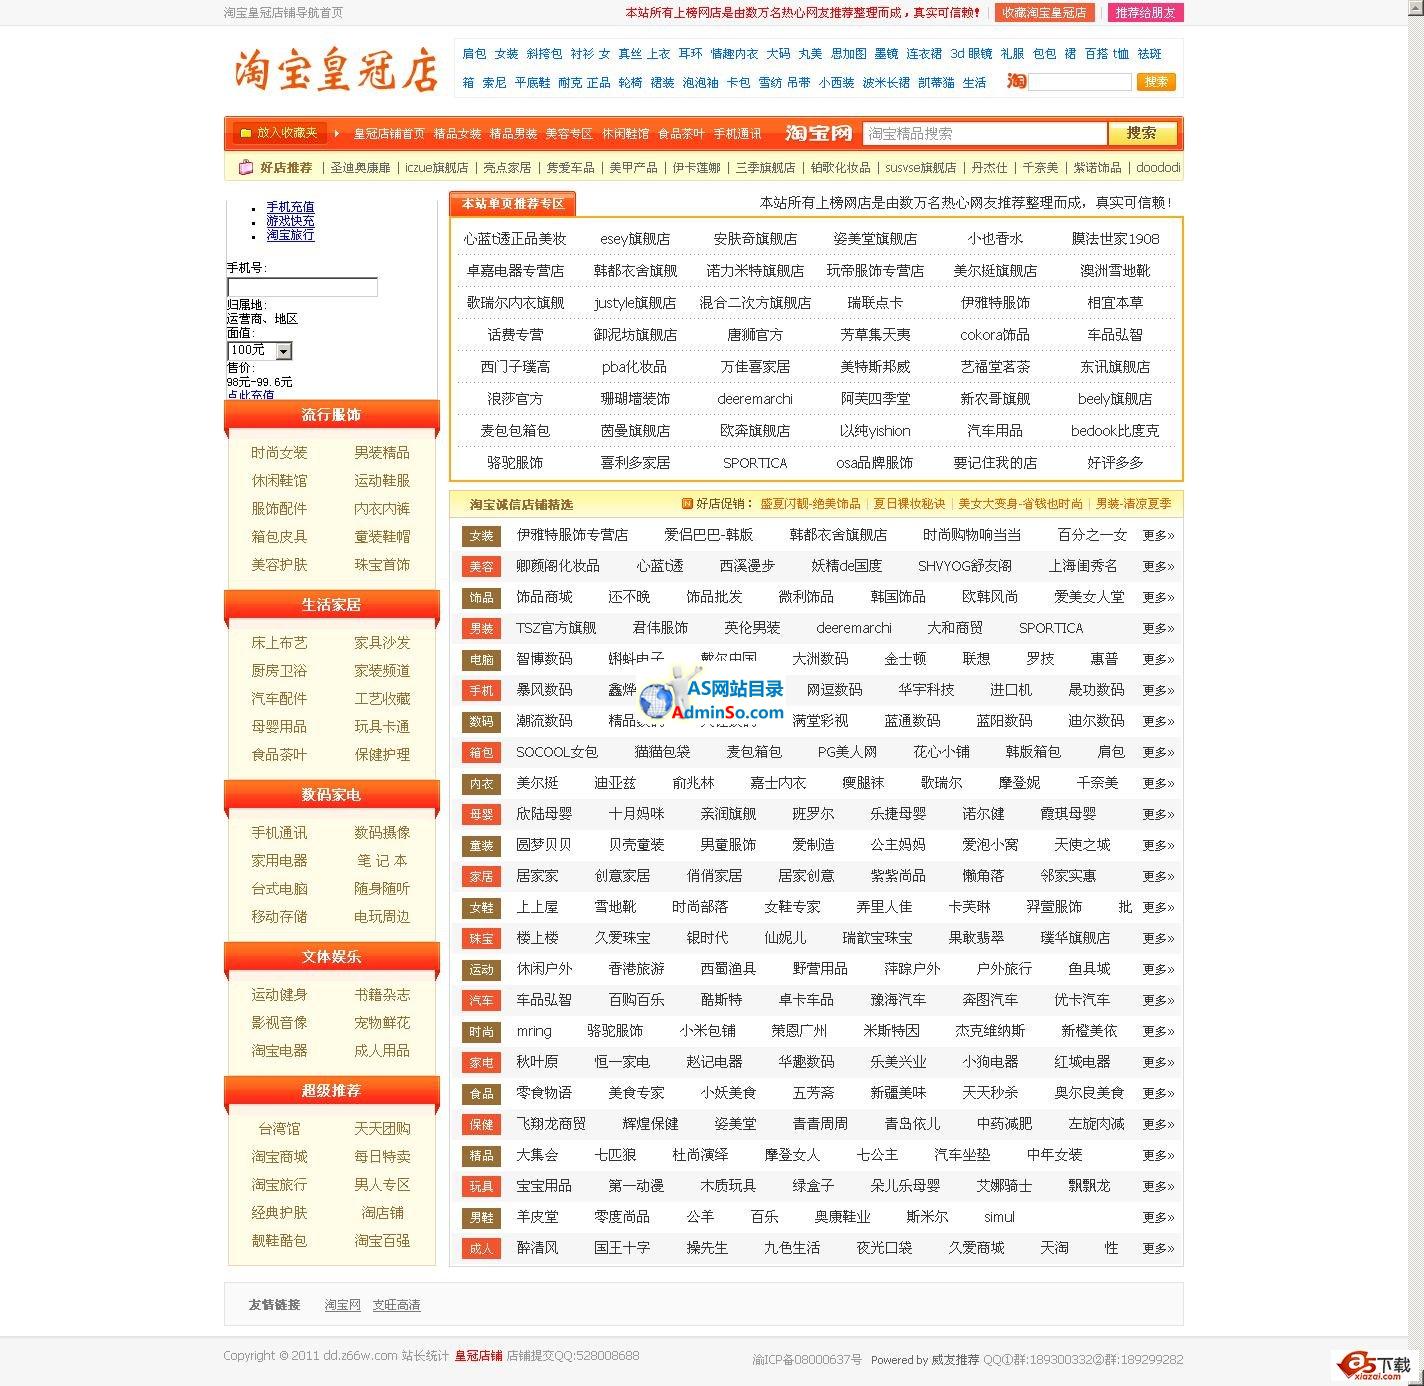This screenshot has width=1424, height=1386.
Task: Open the 家电 category badge
Action: pyautogui.click(x=481, y=1063)
